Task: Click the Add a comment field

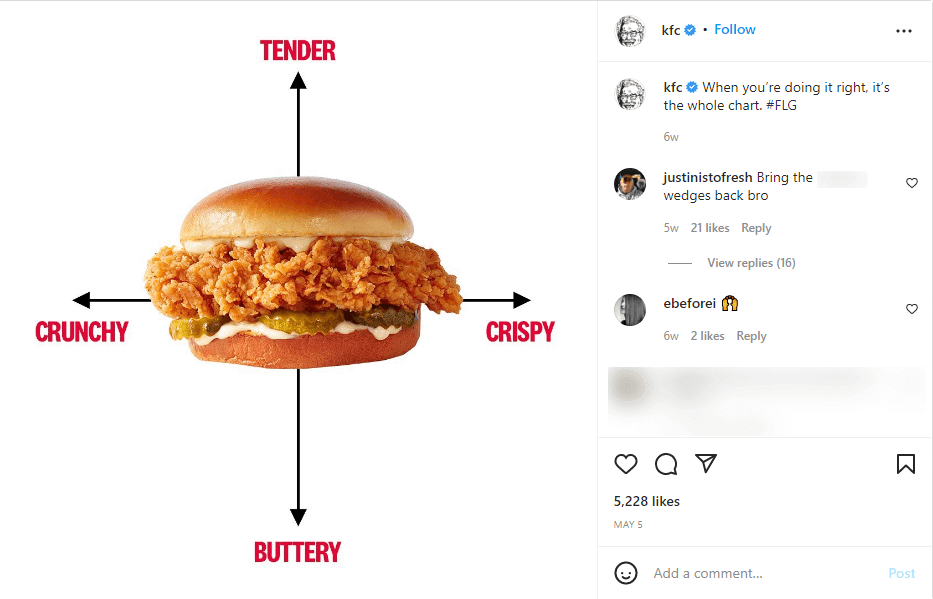Action: (x=765, y=573)
